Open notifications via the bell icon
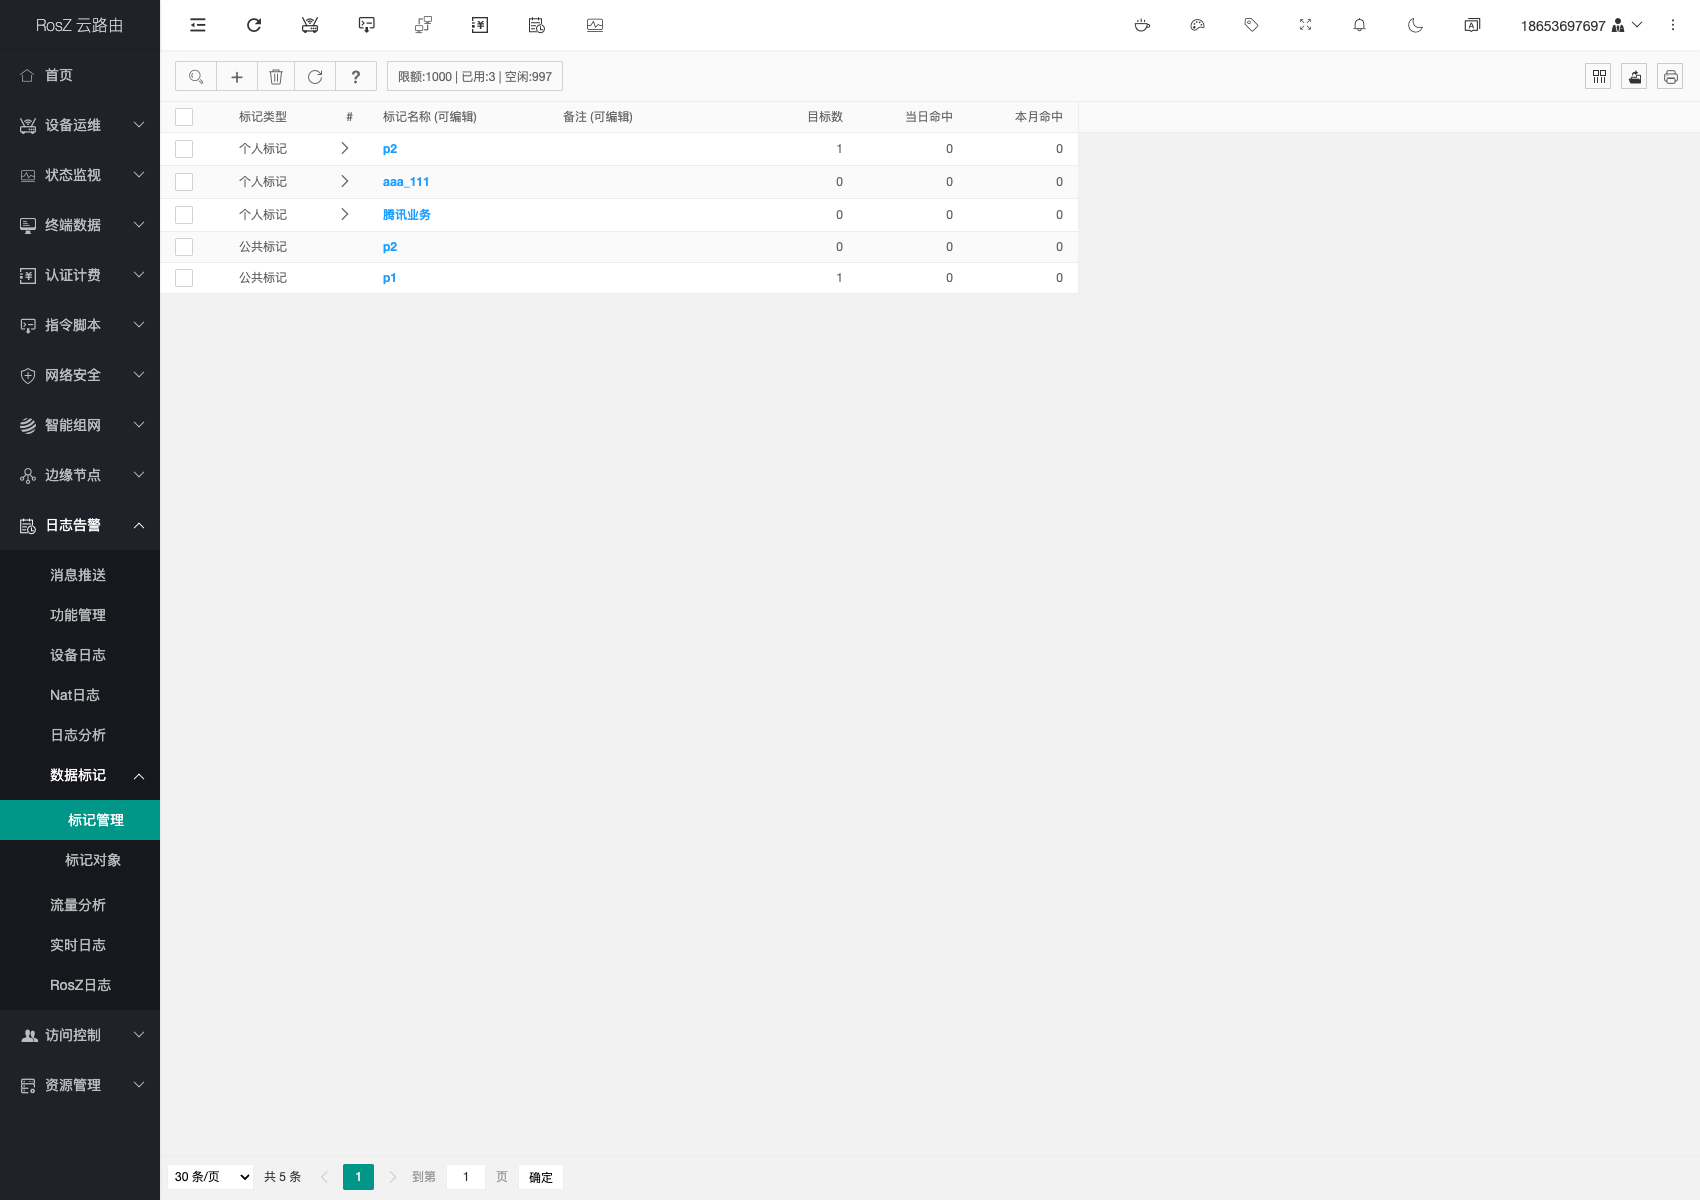The width and height of the screenshot is (1700, 1200). [x=1359, y=25]
